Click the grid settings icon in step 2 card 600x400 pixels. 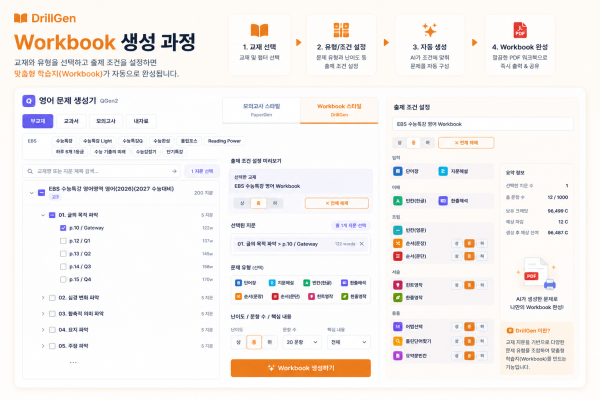pyautogui.click(x=341, y=30)
